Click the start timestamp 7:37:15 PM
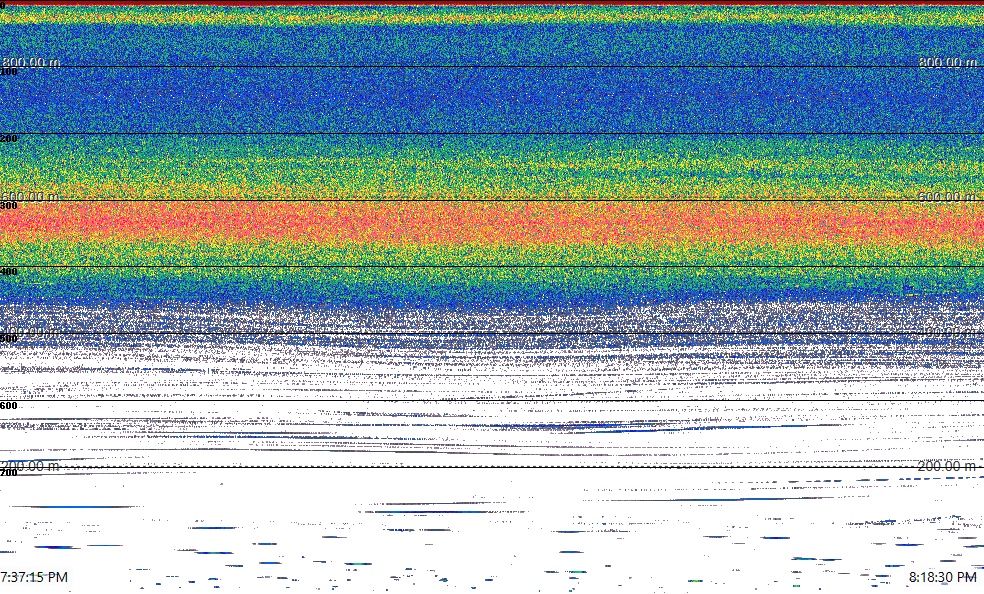 pyautogui.click(x=34, y=577)
